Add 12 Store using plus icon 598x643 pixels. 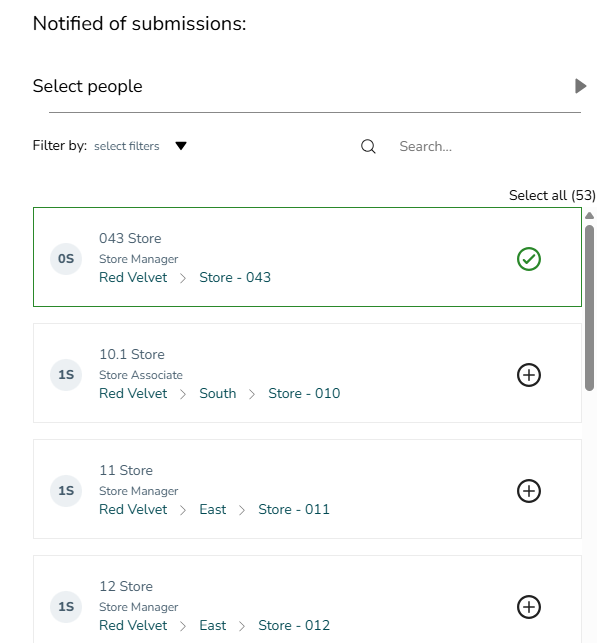point(529,607)
